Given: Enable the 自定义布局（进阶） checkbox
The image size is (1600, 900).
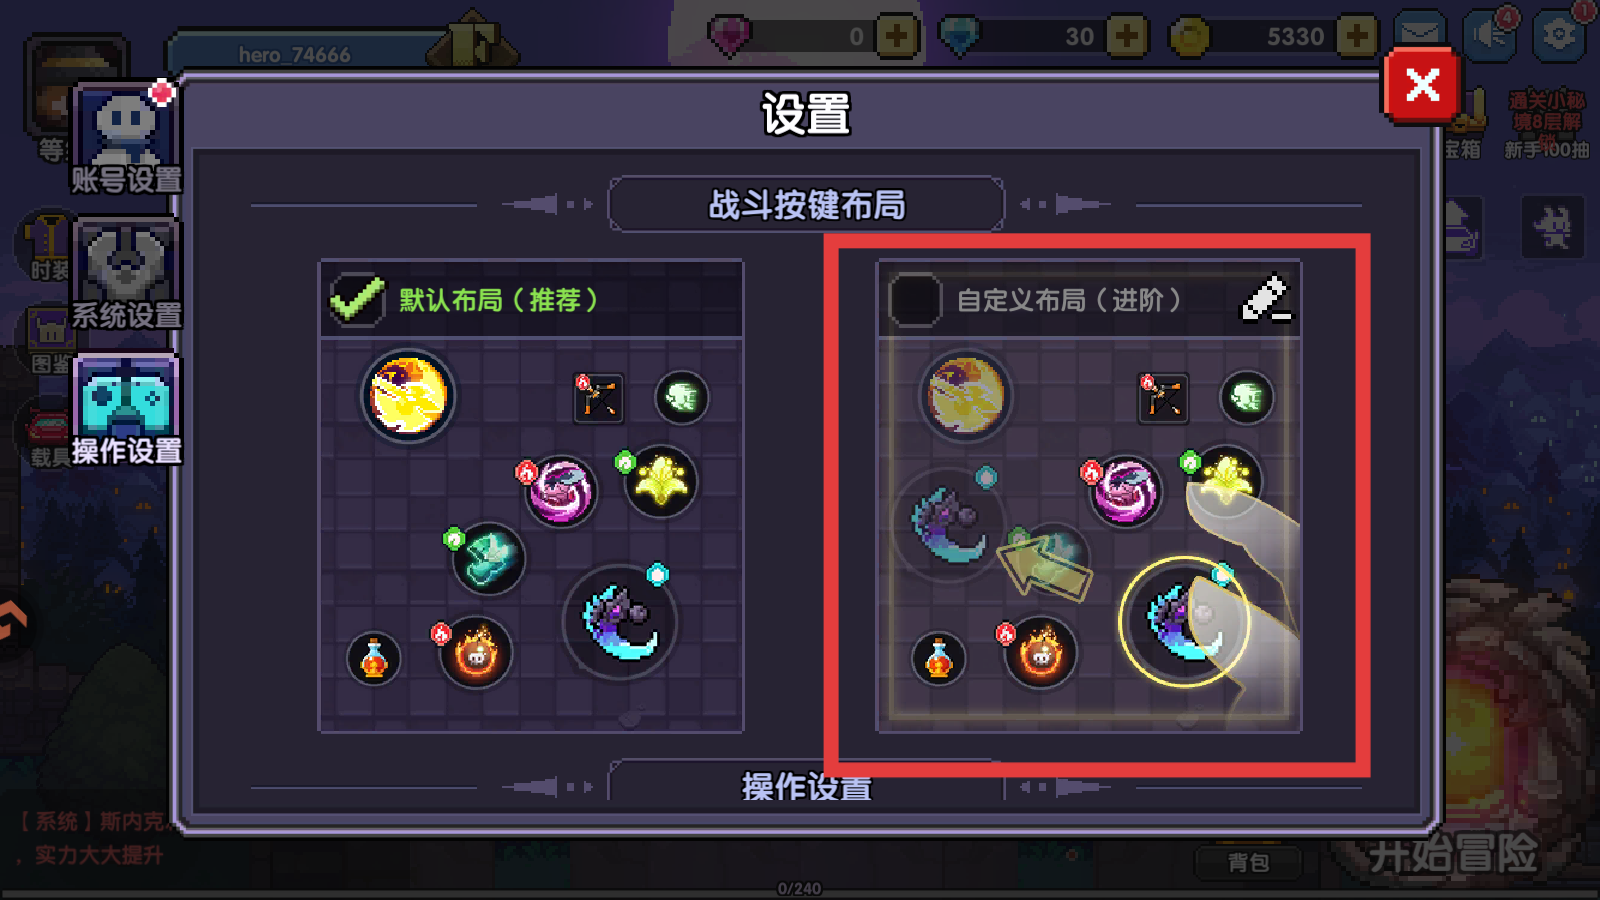Looking at the screenshot, I should click(x=915, y=300).
